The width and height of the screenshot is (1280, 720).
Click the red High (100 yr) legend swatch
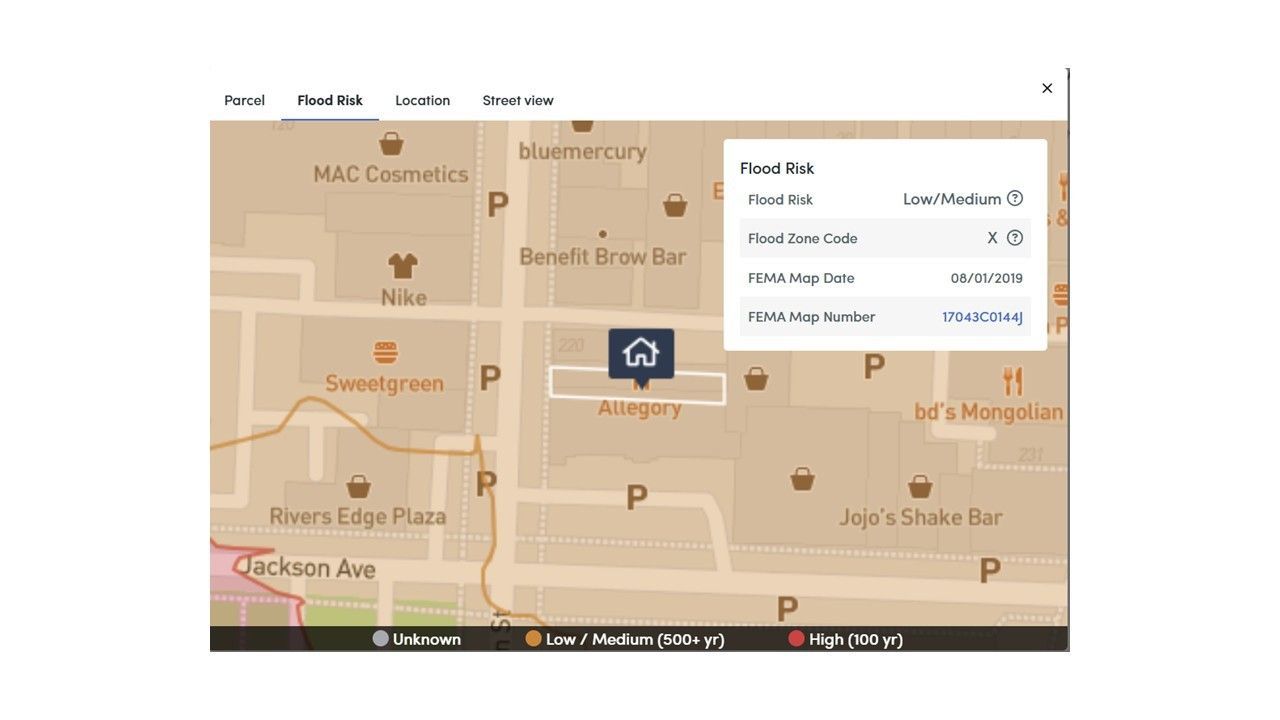click(796, 638)
